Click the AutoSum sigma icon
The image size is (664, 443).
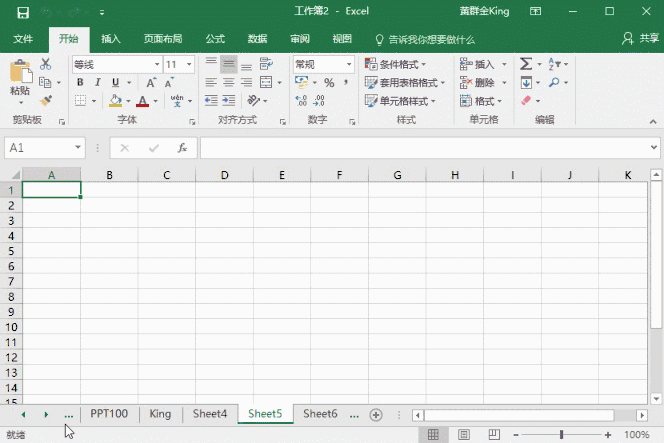pos(526,64)
